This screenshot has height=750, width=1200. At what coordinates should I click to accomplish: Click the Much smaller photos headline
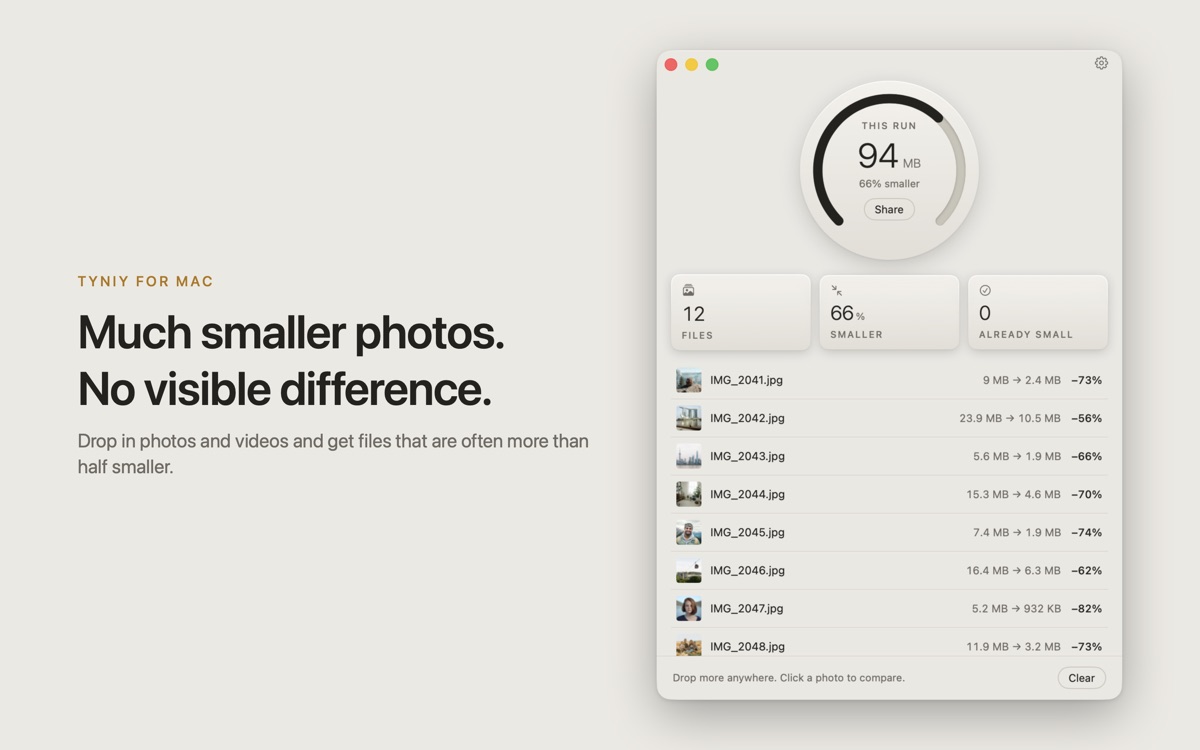291,333
